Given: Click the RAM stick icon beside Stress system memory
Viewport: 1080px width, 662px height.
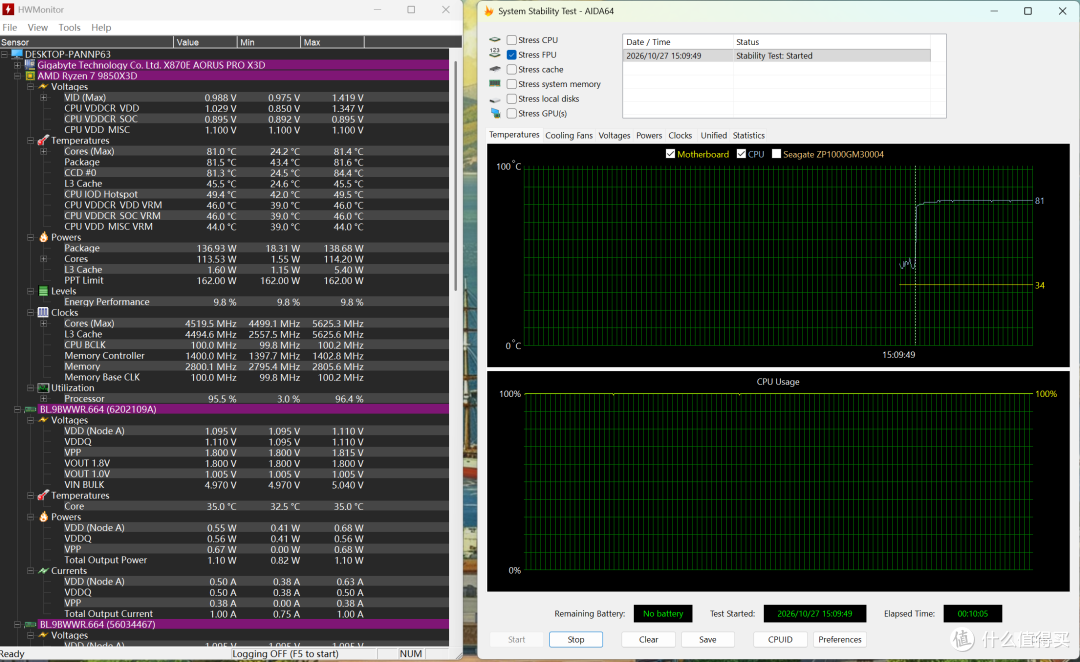Looking at the screenshot, I should pos(495,84).
